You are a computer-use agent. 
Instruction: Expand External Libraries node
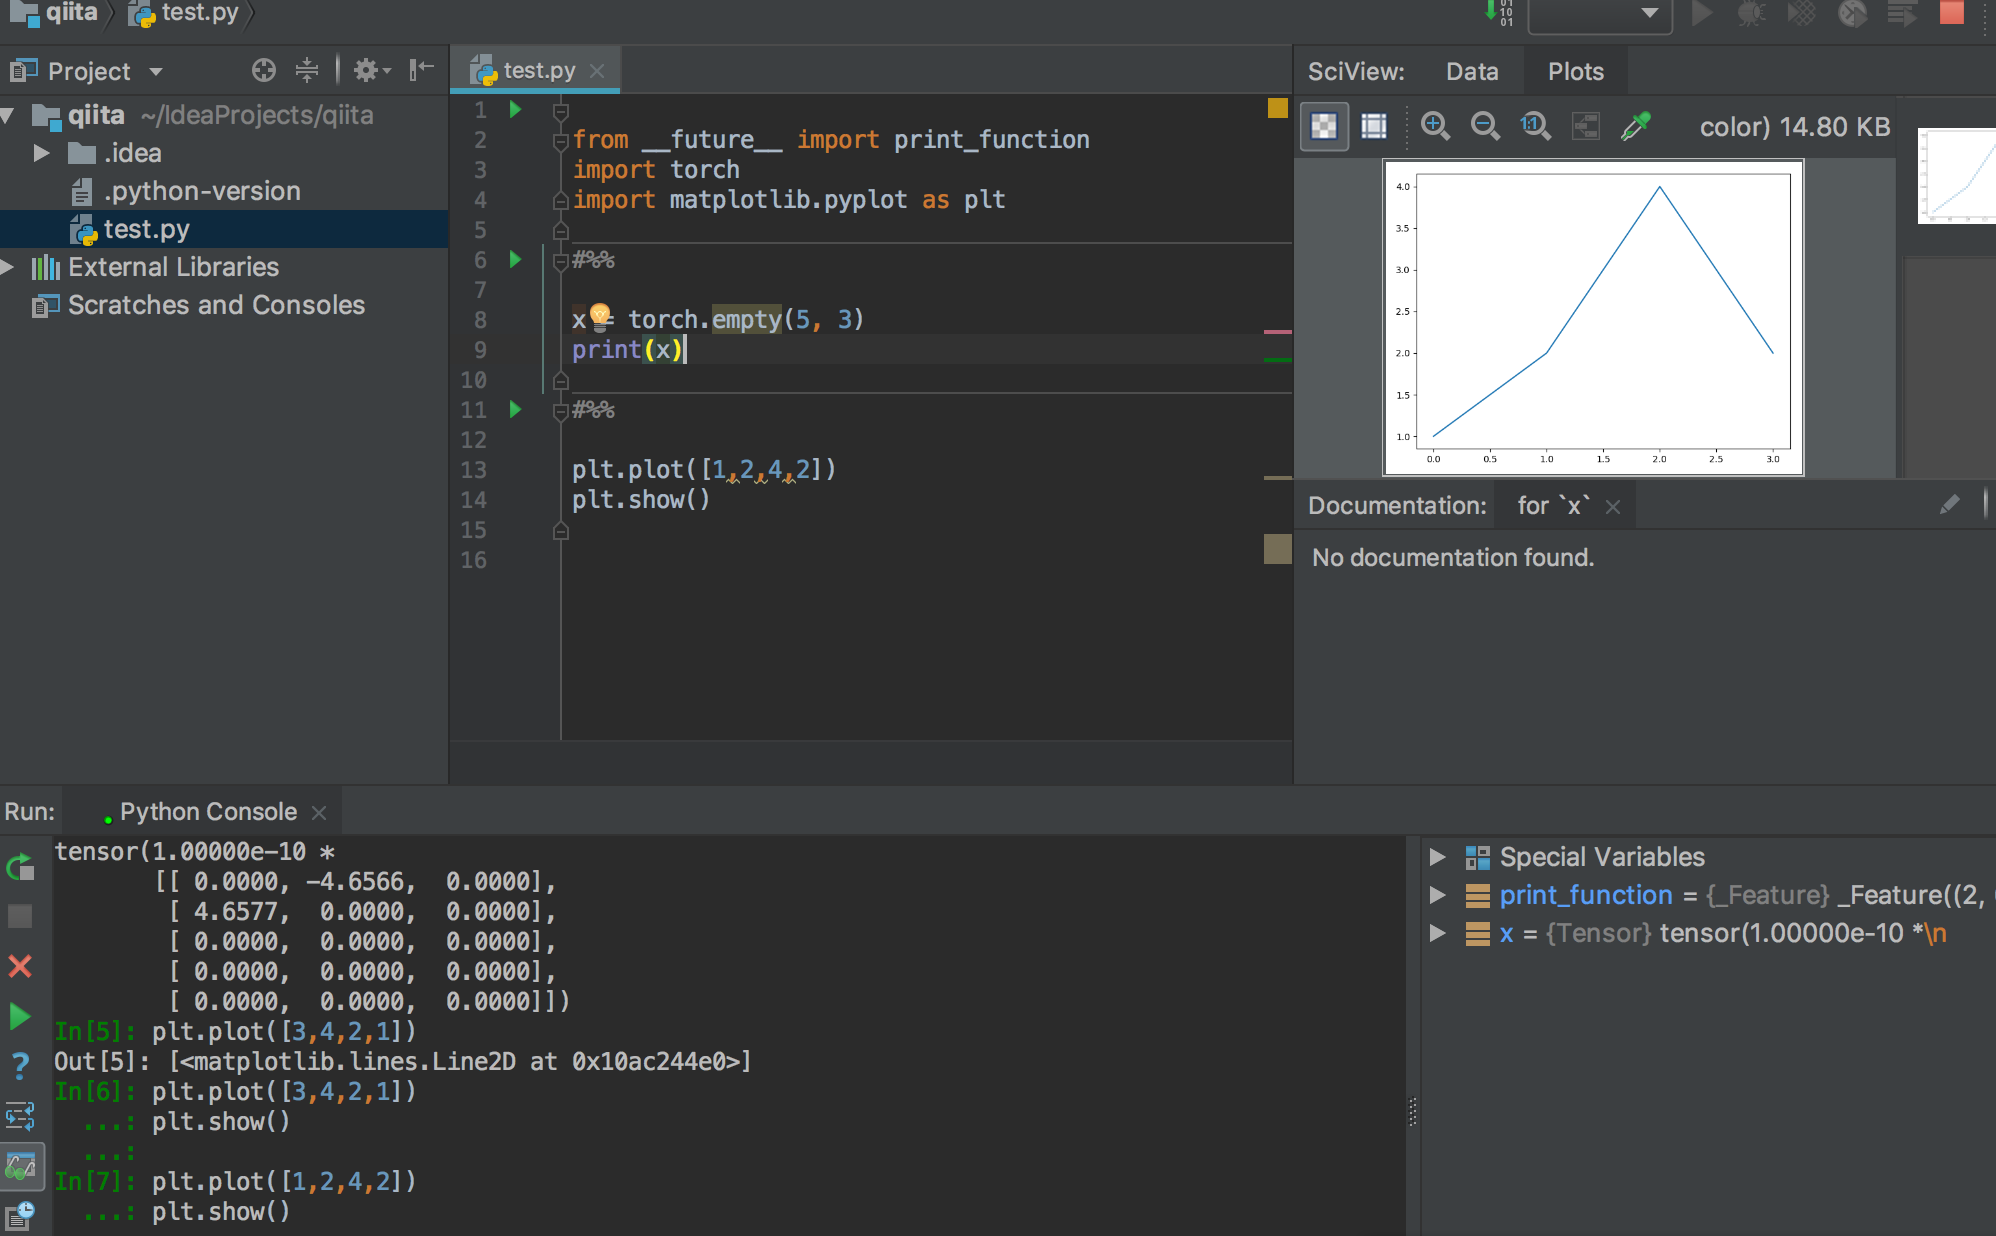point(8,267)
